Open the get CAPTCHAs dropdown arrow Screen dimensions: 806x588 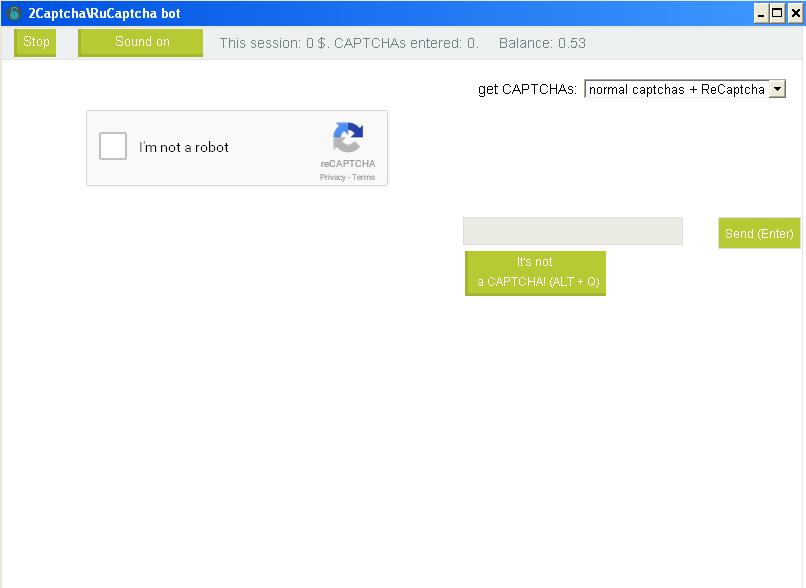point(777,89)
